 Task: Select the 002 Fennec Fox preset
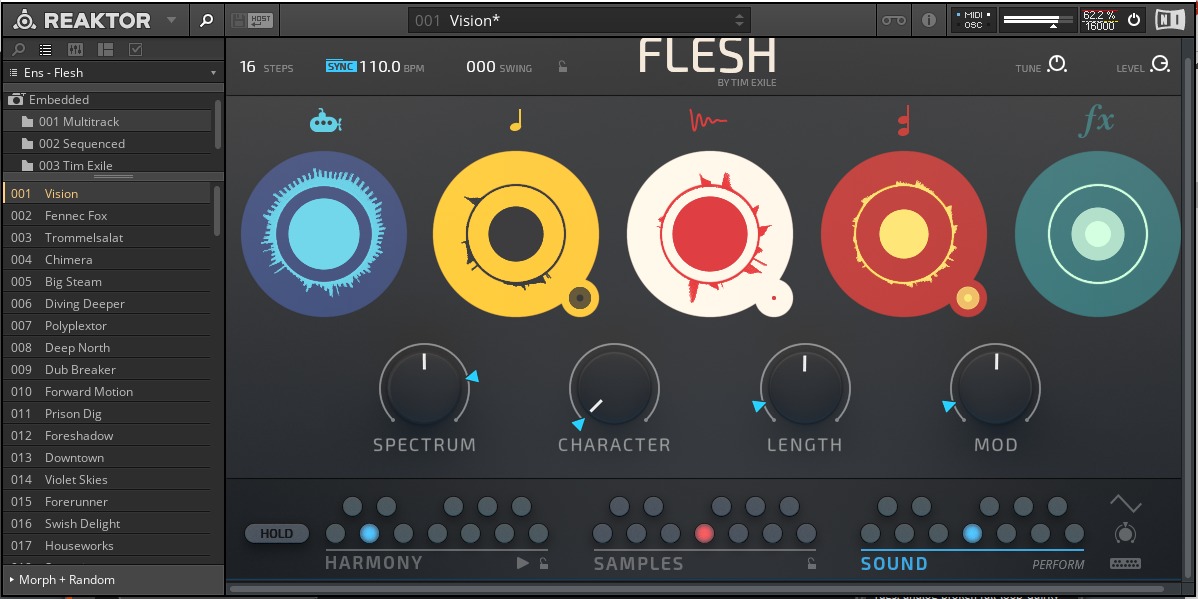(107, 215)
